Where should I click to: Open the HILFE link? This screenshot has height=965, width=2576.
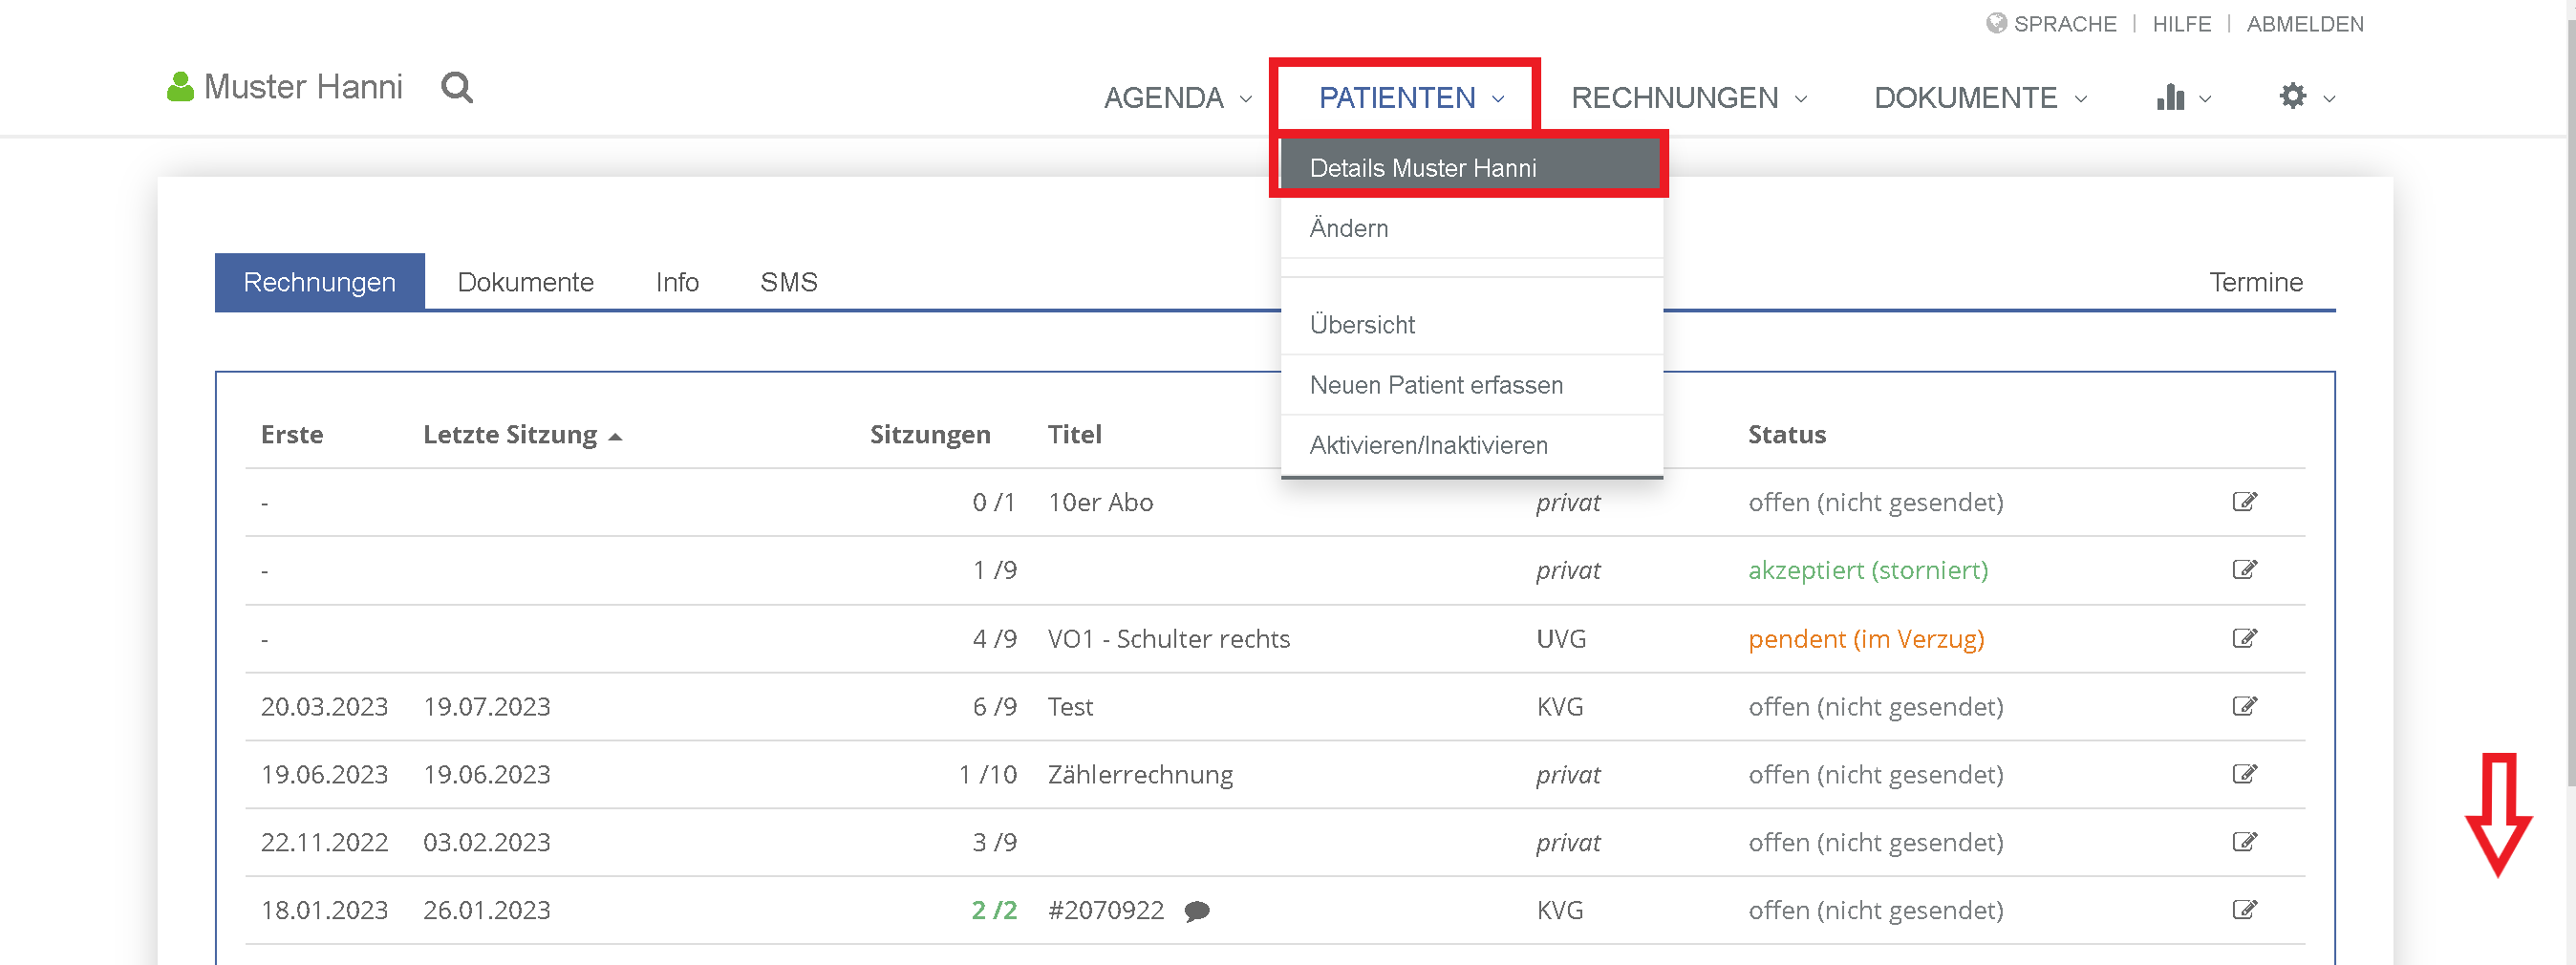[2181, 23]
